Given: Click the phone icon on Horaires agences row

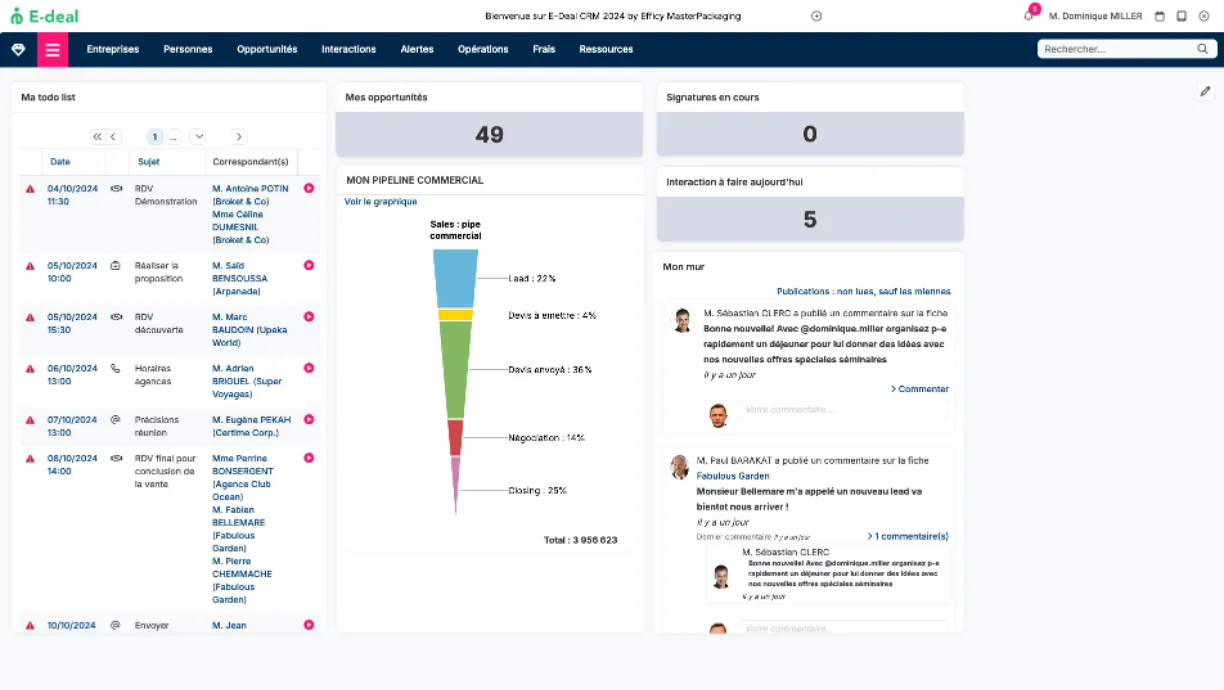Looking at the screenshot, I should (x=115, y=368).
